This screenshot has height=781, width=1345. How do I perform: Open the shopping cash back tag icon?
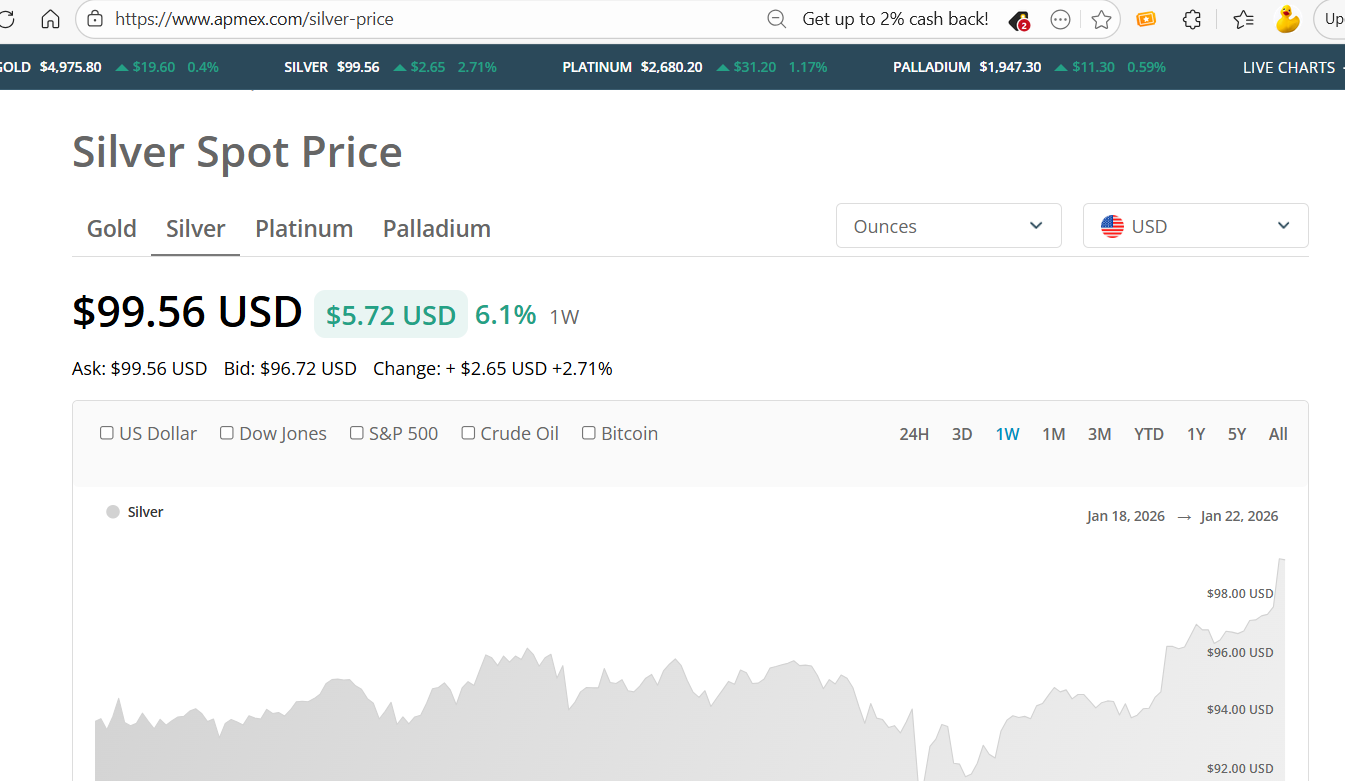point(1019,20)
